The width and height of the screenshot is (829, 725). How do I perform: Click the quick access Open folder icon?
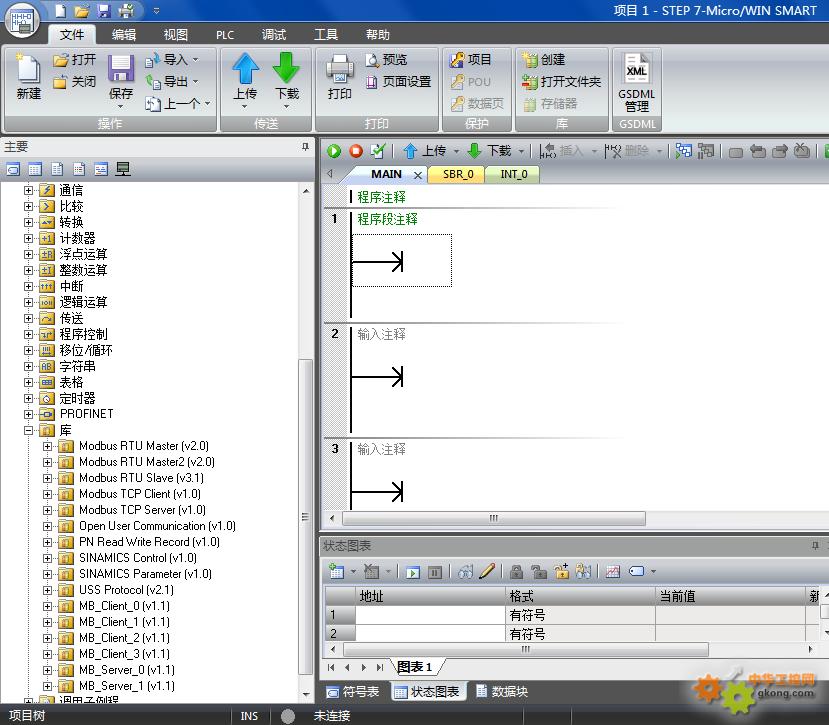[81, 11]
